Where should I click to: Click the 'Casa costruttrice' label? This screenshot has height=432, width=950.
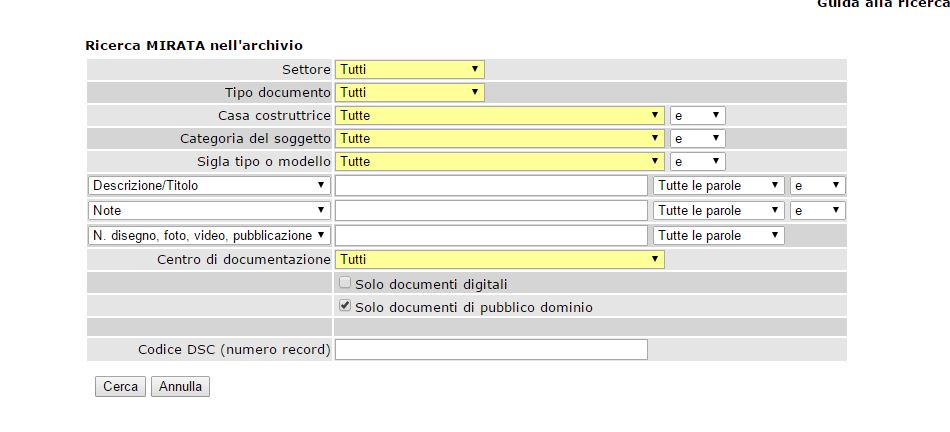pyautogui.click(x=274, y=116)
